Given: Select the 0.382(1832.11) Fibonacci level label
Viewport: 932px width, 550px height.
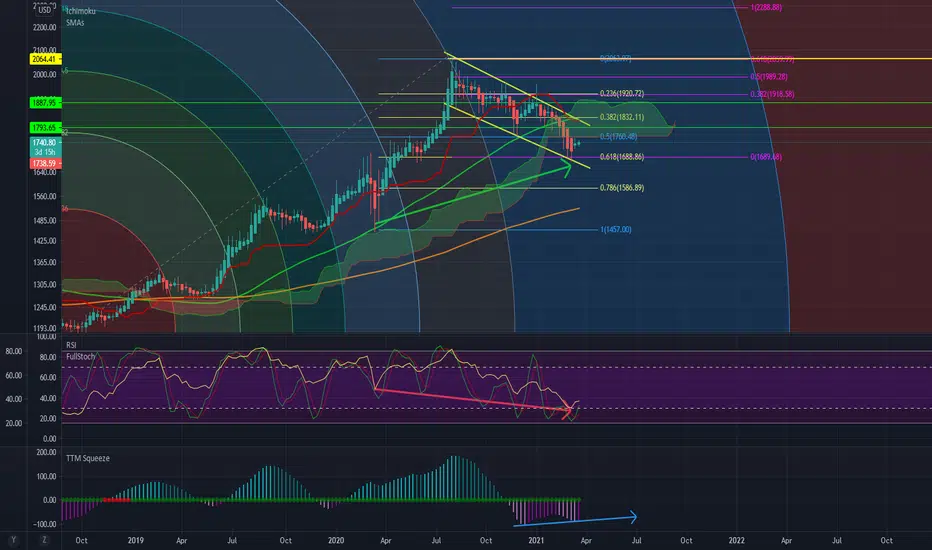Looking at the screenshot, I should (622, 117).
